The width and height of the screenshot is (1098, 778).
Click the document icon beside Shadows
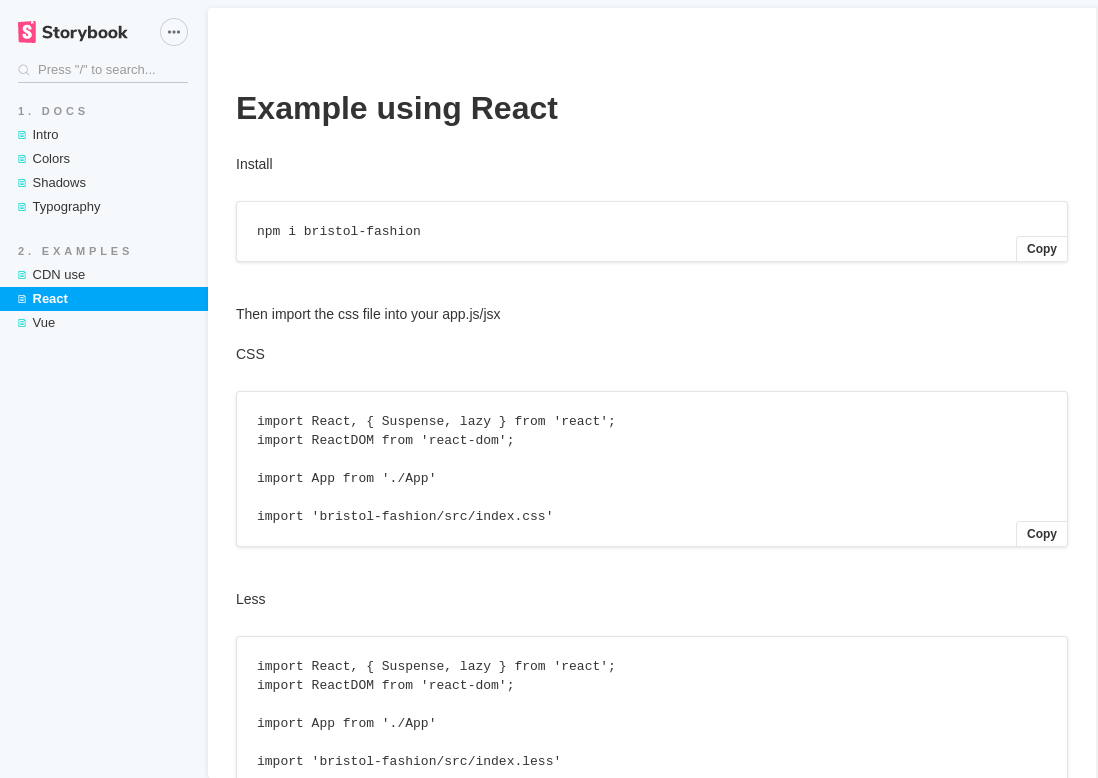point(22,183)
